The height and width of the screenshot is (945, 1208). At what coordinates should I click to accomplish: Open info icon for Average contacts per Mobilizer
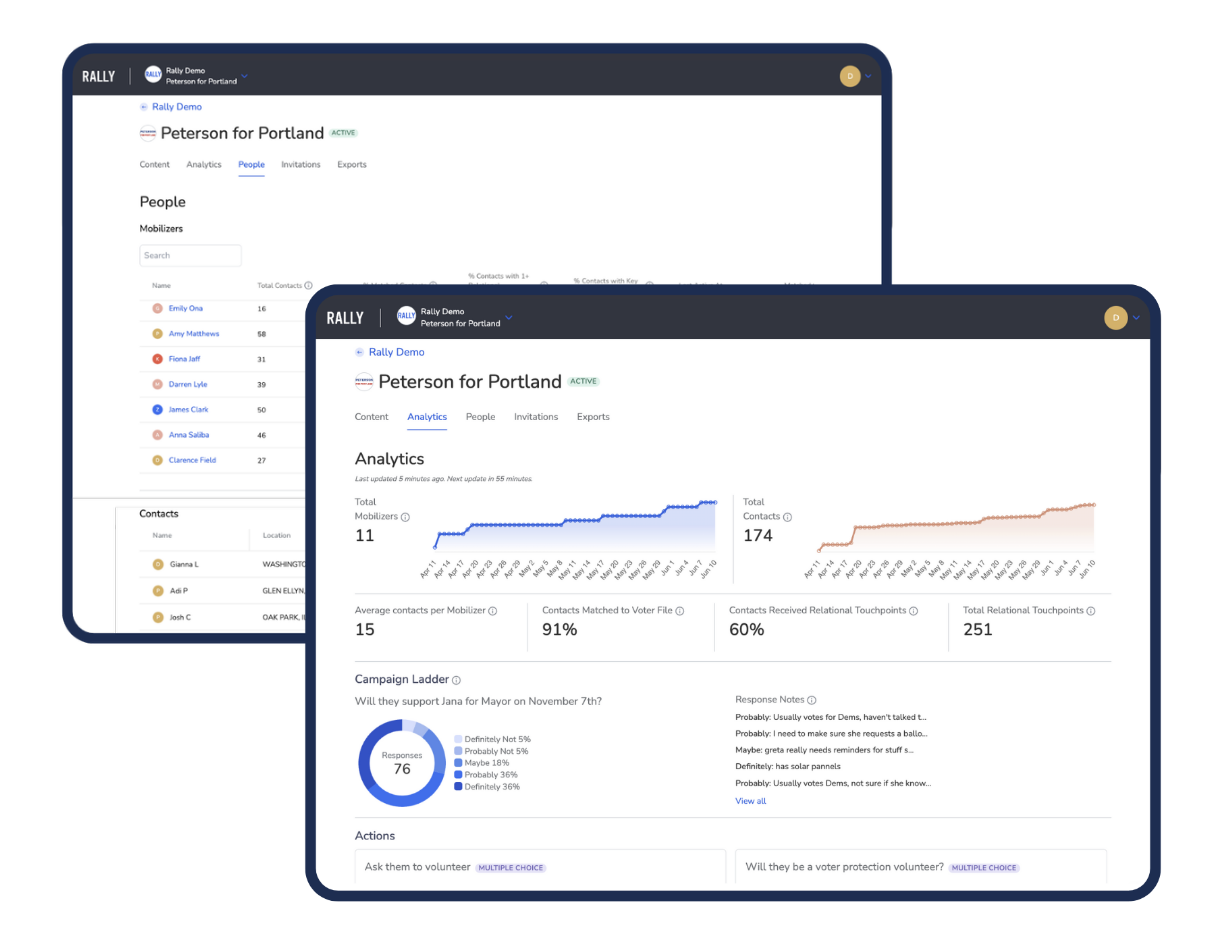(492, 611)
